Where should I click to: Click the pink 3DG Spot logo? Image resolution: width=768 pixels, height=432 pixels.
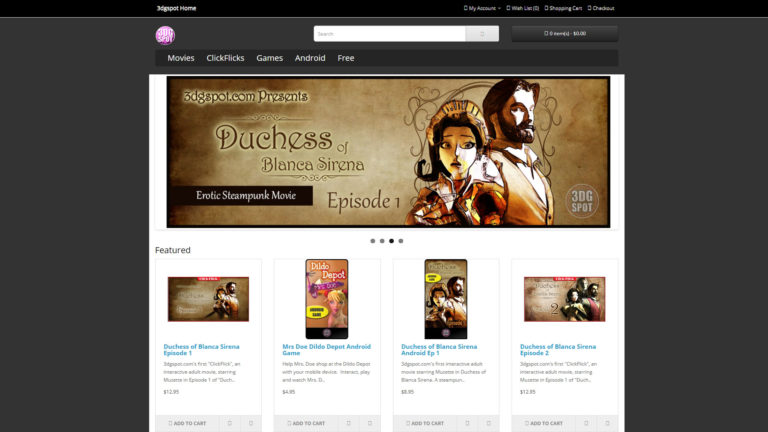point(165,35)
